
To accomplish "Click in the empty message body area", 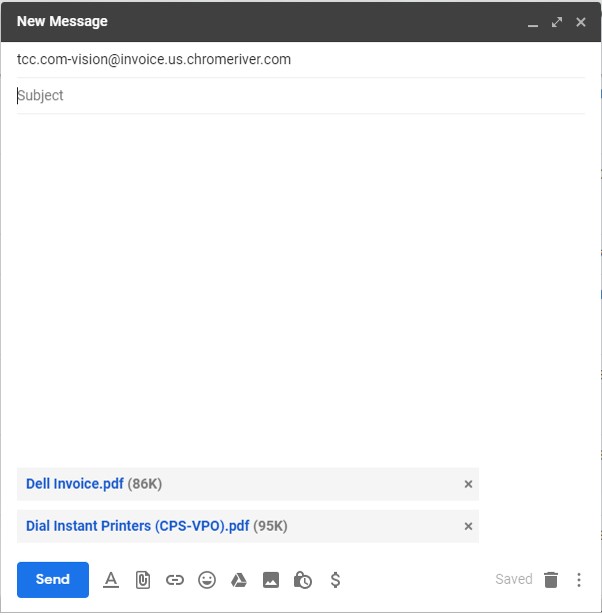I will click(x=301, y=290).
